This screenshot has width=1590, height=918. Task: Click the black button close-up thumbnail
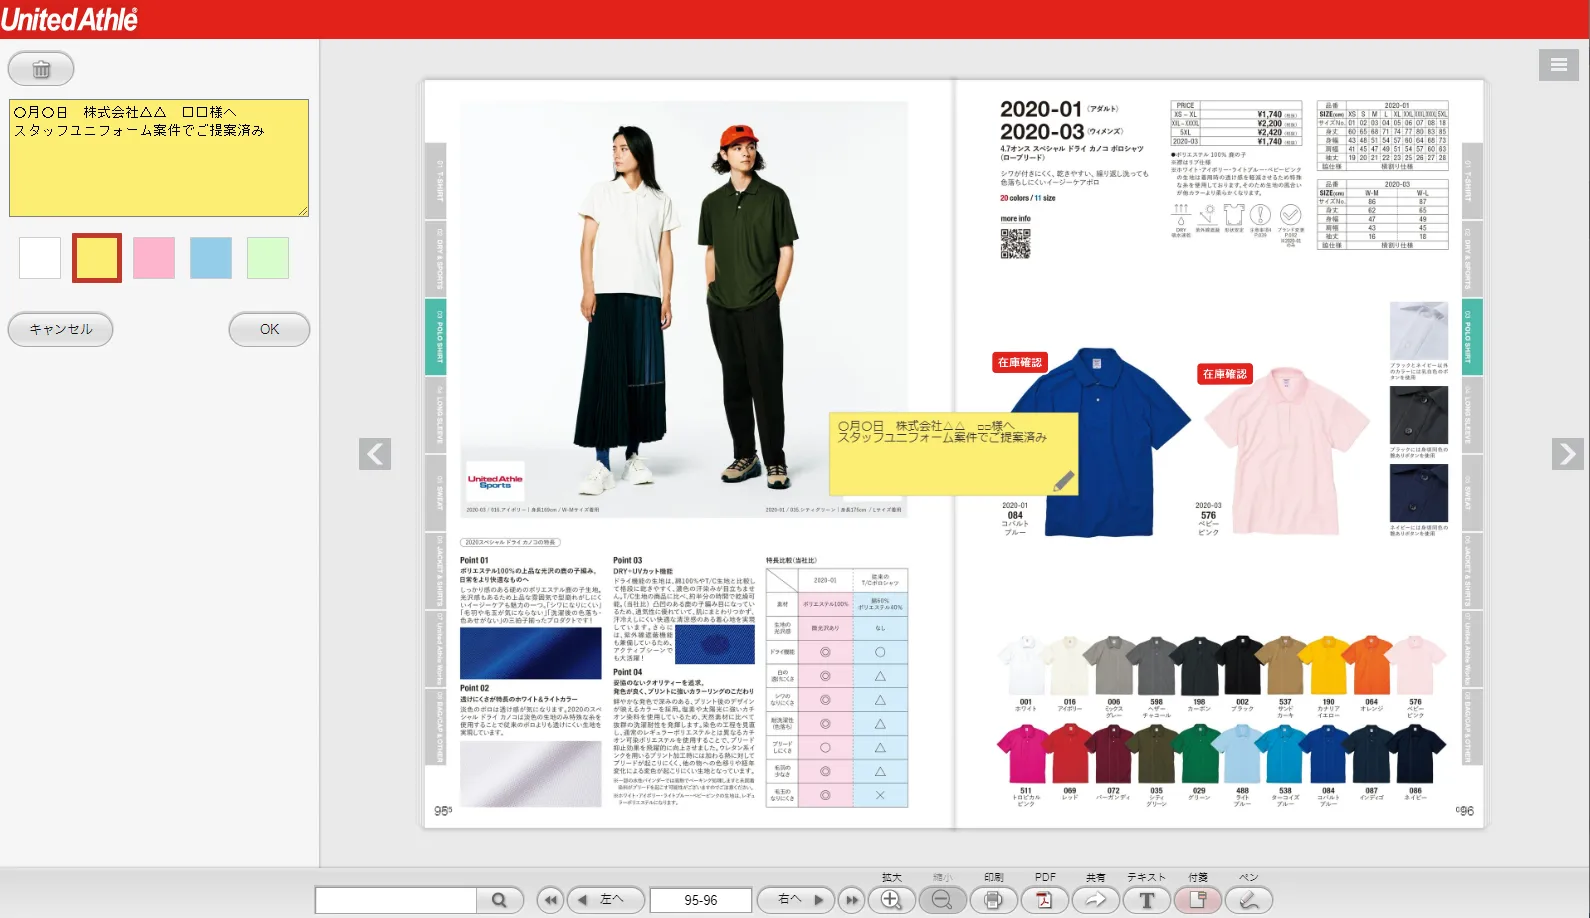[x=1418, y=414]
